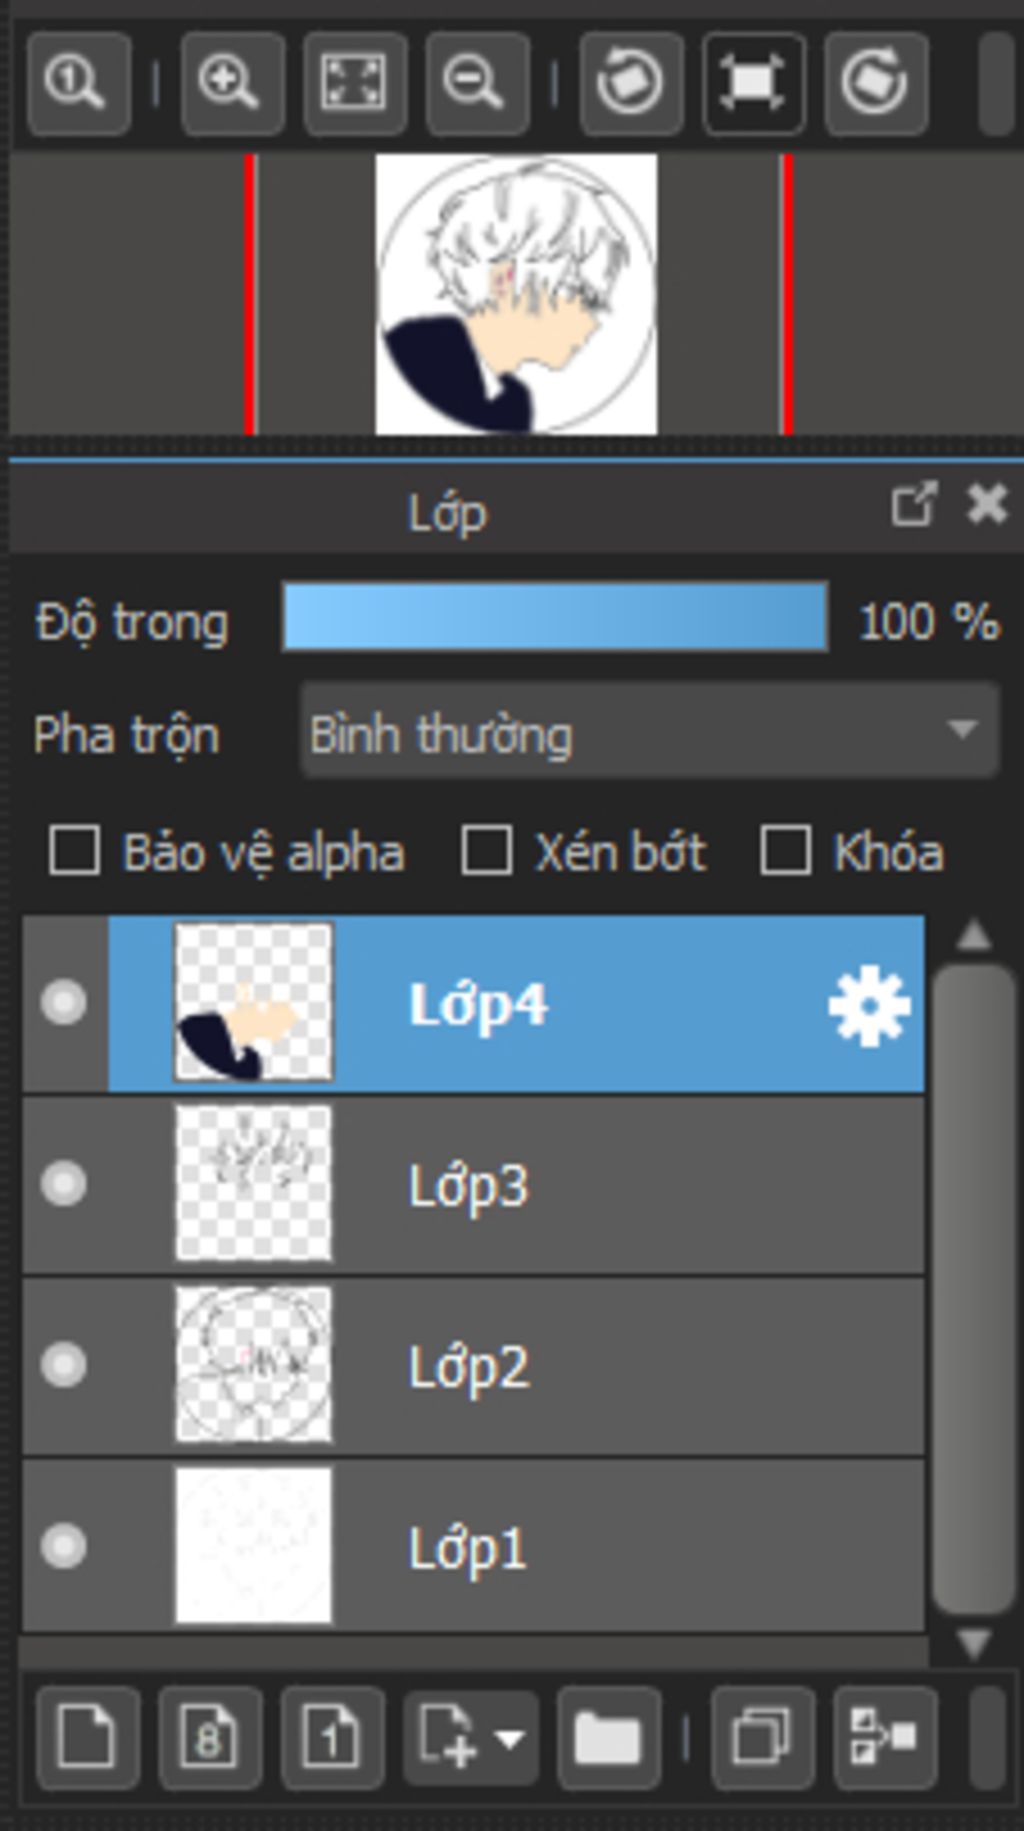This screenshot has width=1024, height=1831.
Task: Click the zoom out magnifier icon
Action: (477, 83)
